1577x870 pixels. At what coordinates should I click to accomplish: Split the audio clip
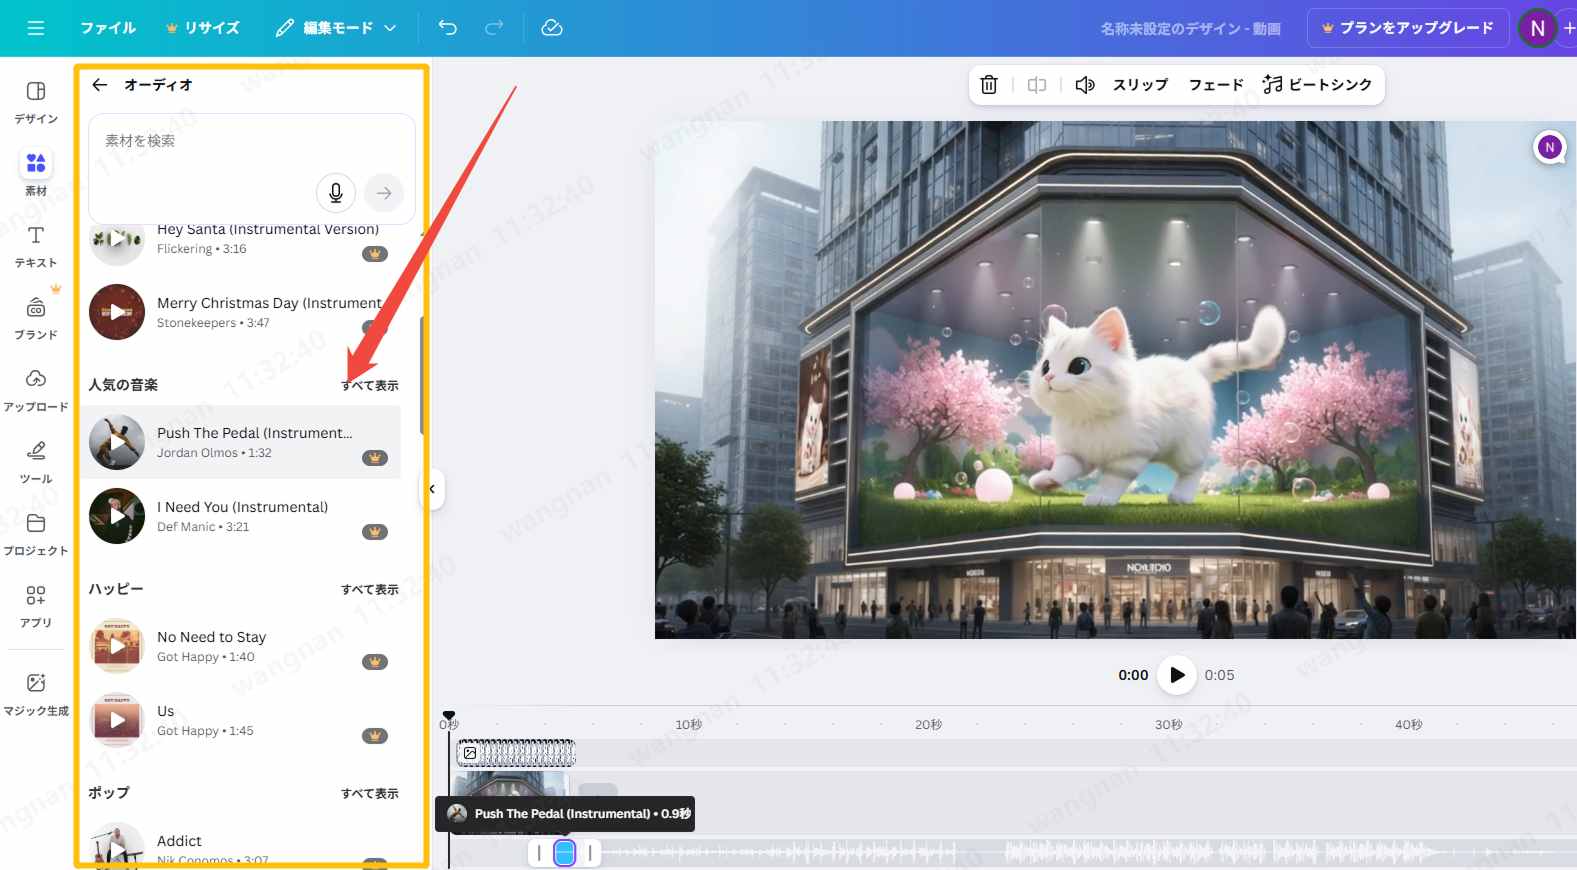click(1037, 85)
